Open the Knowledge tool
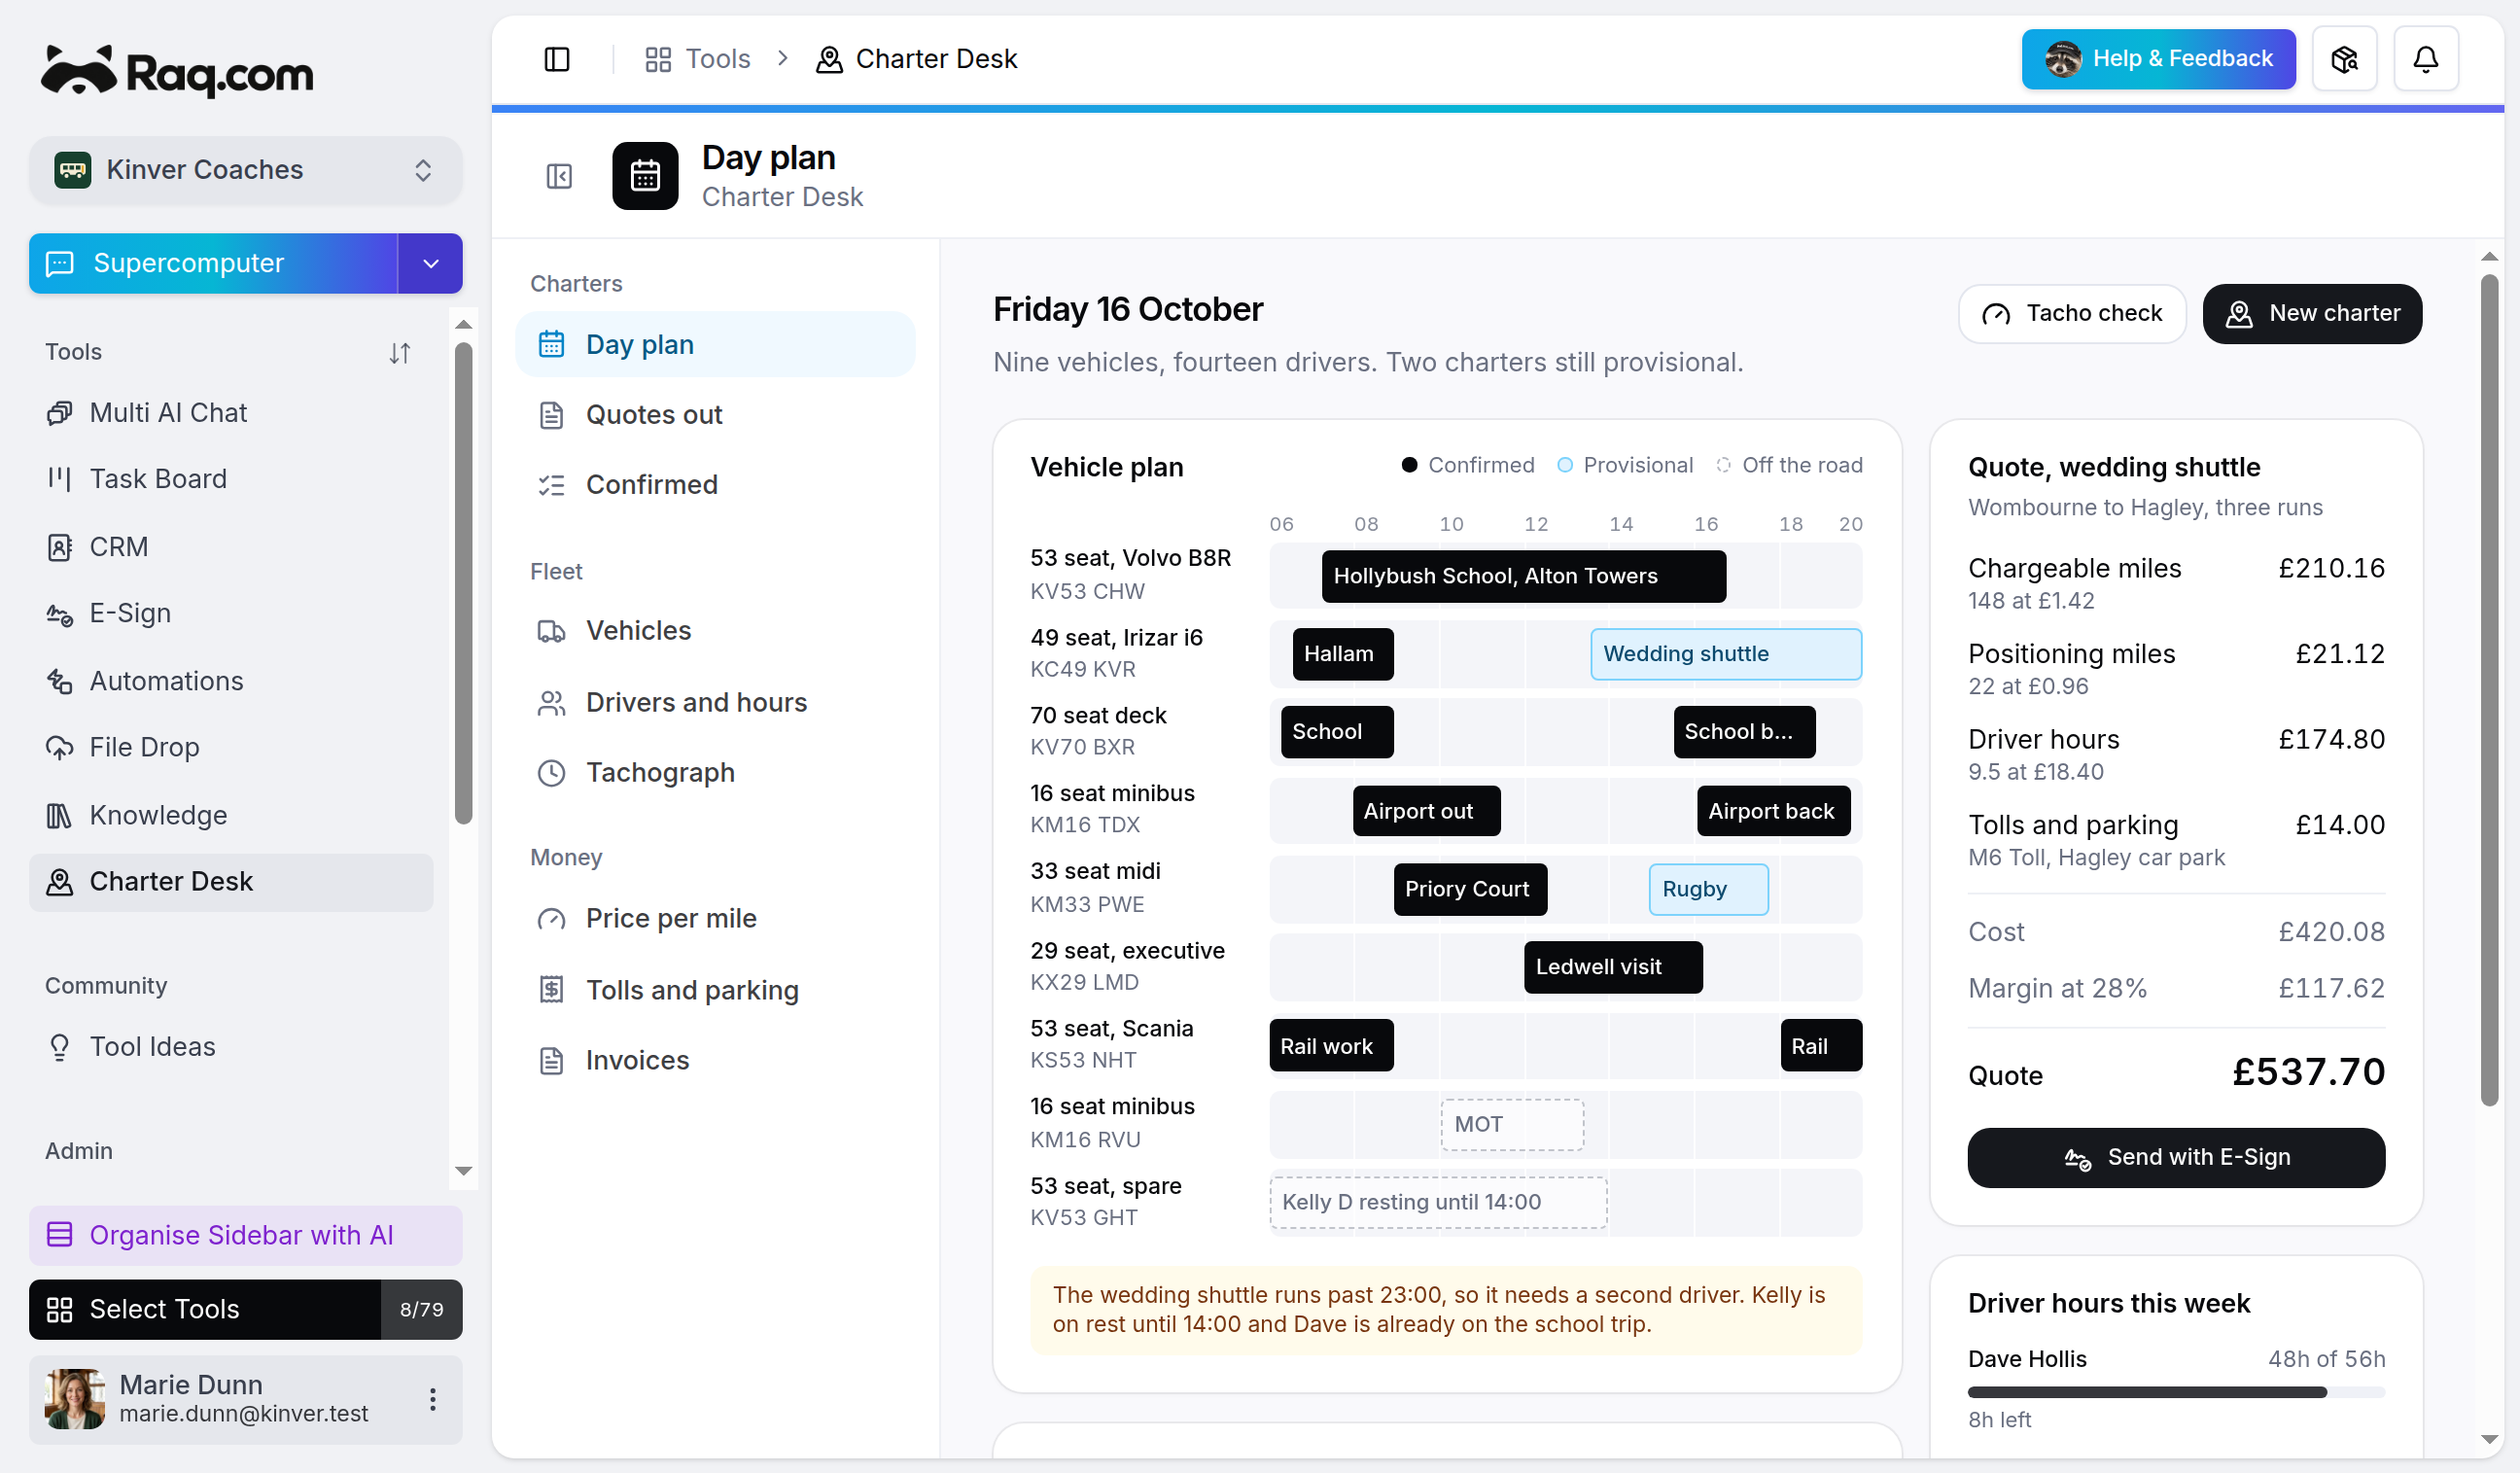The image size is (2520, 1473). pos(231,815)
